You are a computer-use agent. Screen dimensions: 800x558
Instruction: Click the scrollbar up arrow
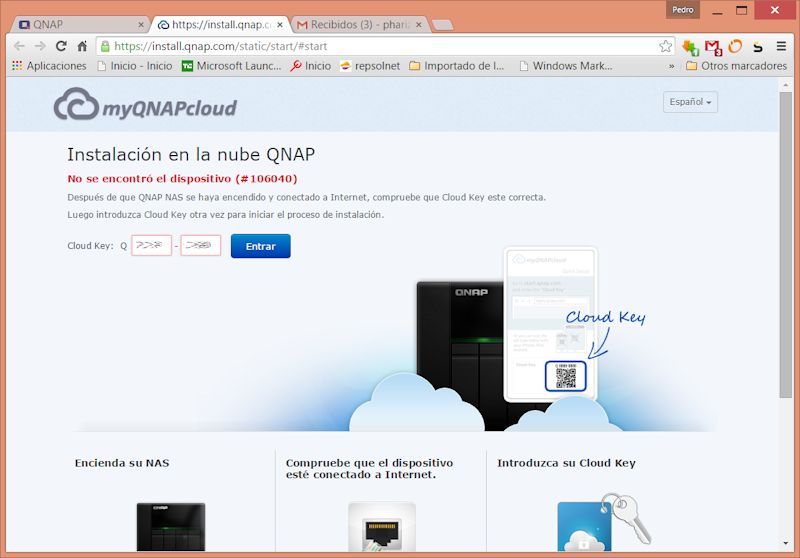tap(786, 85)
